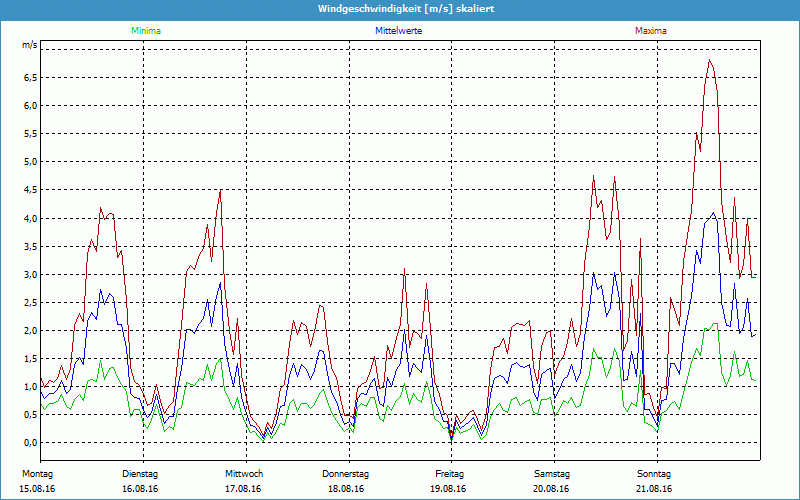Click the 5,0 y-axis value
Viewport: 800px width, 500px height.
coord(30,162)
